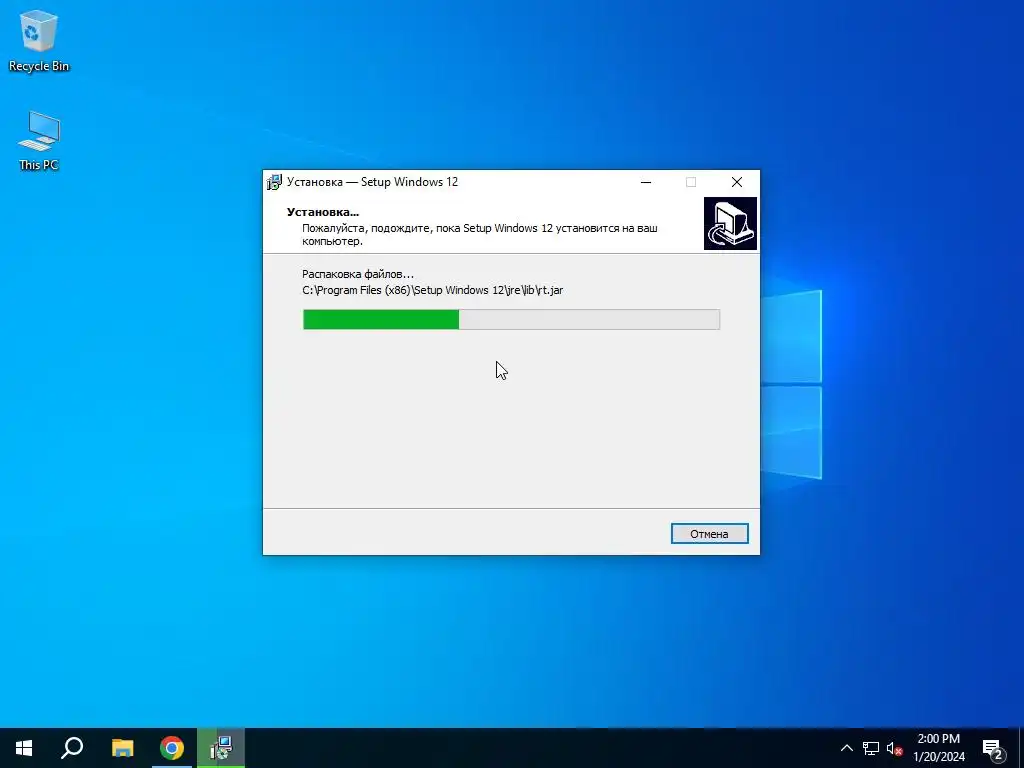Click the 'Установка — Setup Windows 12' title text
Viewport: 1024px width, 768px height.
click(372, 182)
